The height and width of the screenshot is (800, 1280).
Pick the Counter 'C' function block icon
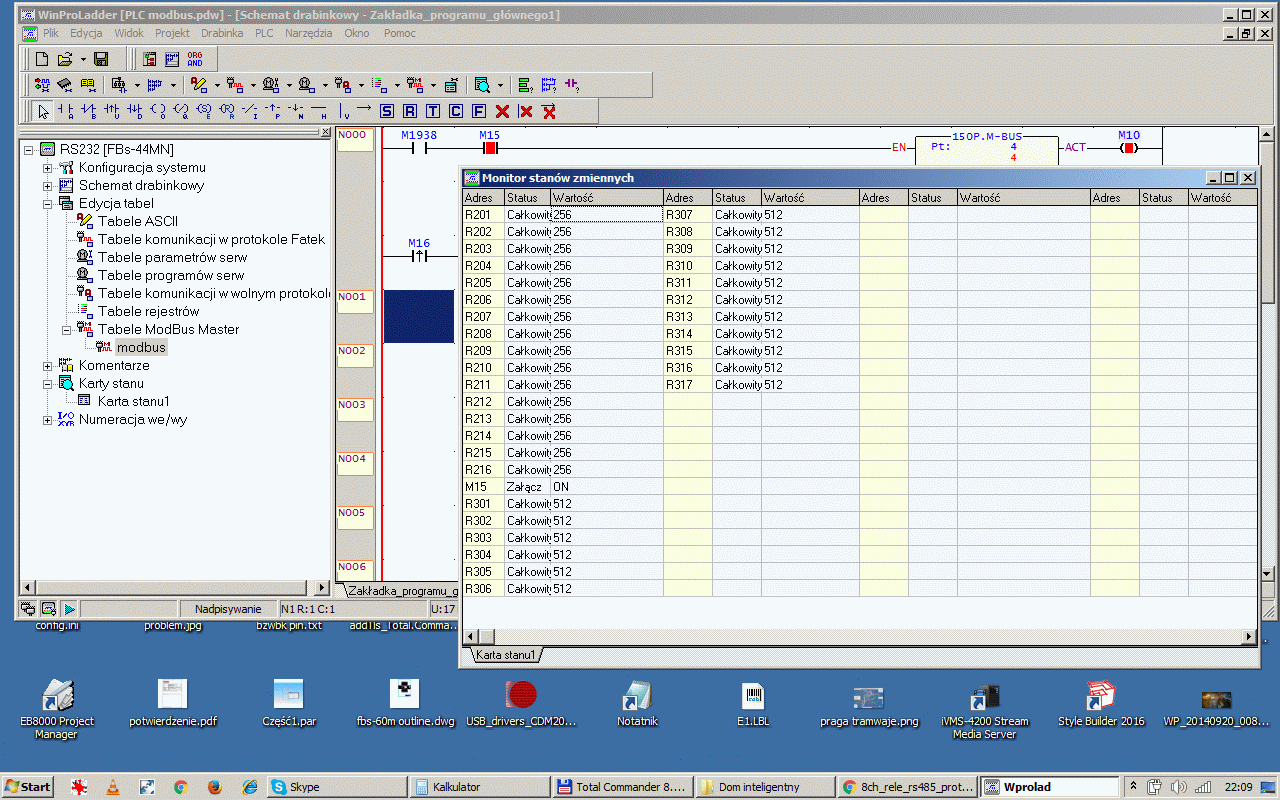tap(456, 111)
